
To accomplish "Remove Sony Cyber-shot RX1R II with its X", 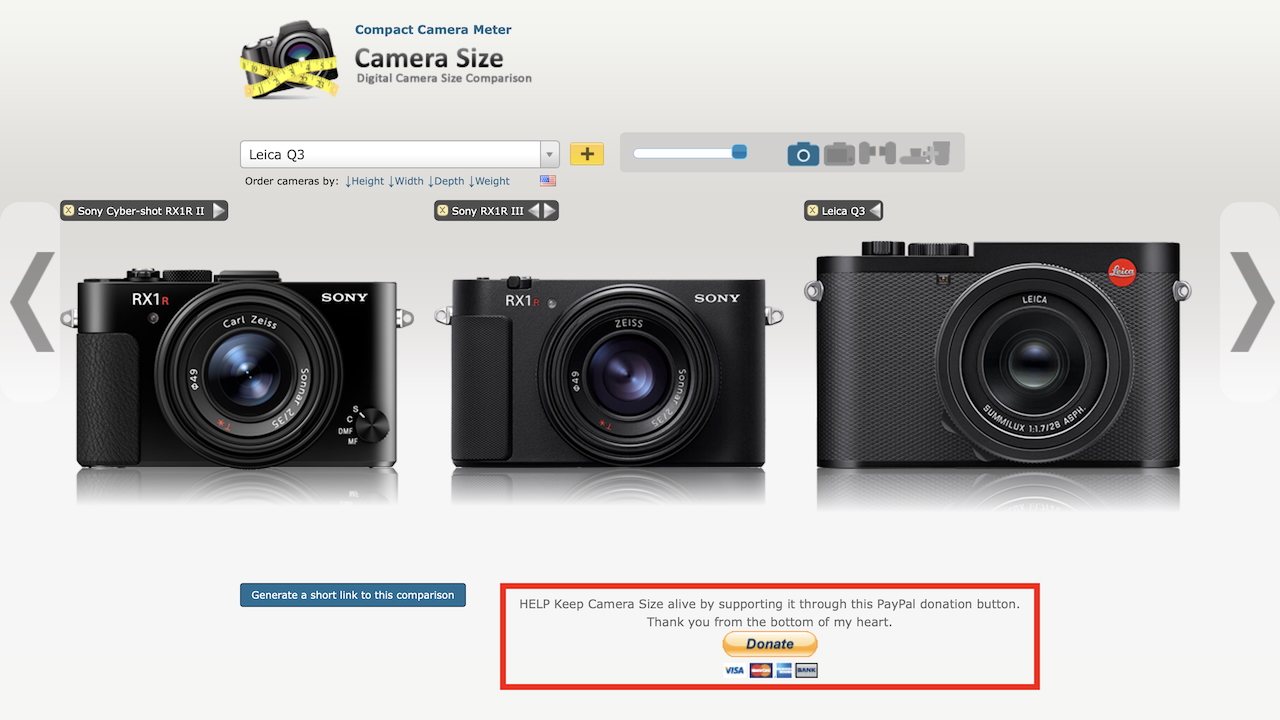I will click(x=68, y=211).
